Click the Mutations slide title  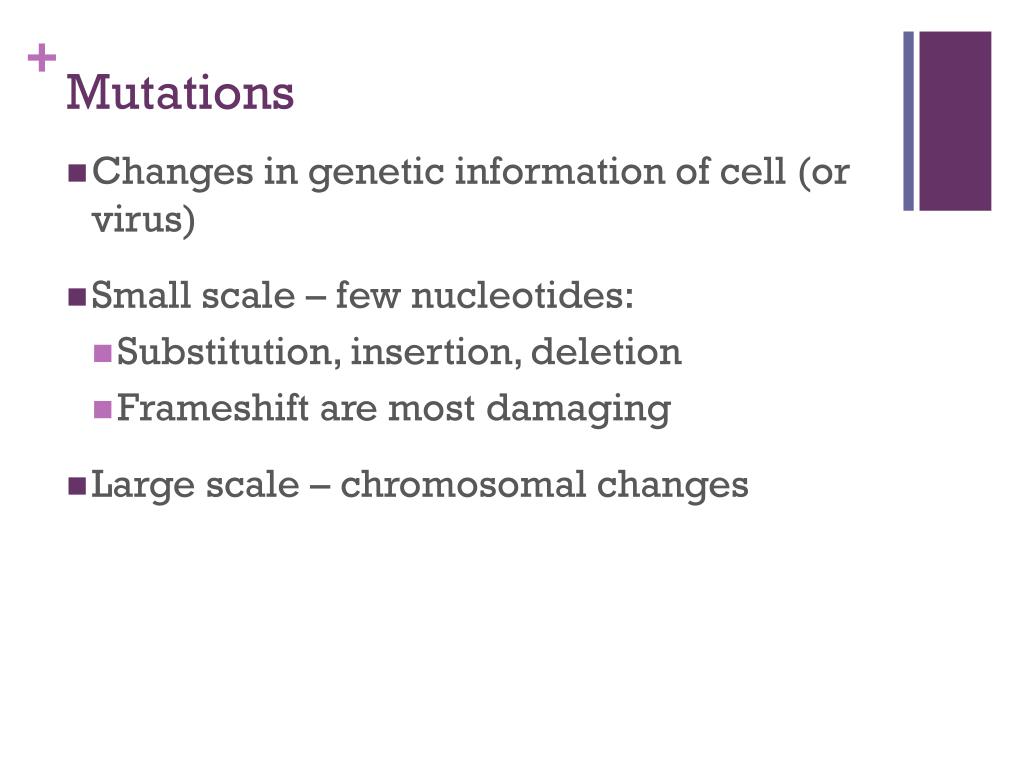(x=180, y=92)
